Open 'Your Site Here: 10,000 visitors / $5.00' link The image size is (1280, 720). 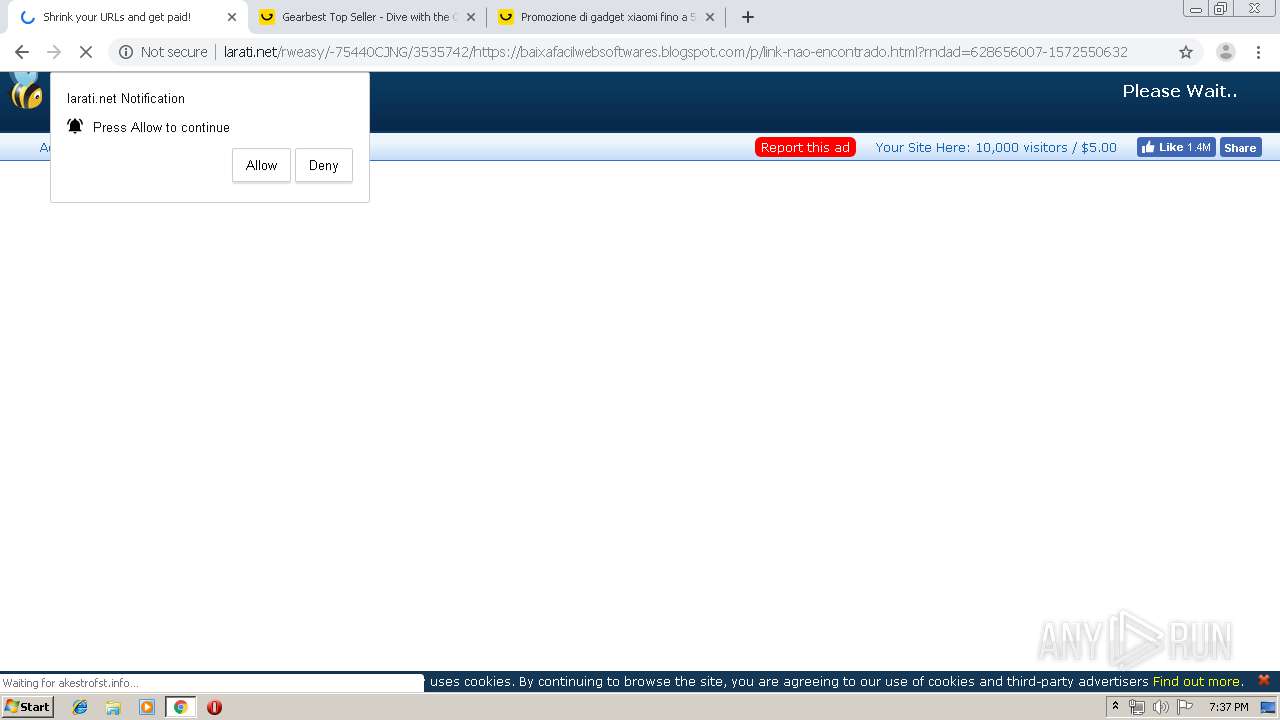[996, 147]
